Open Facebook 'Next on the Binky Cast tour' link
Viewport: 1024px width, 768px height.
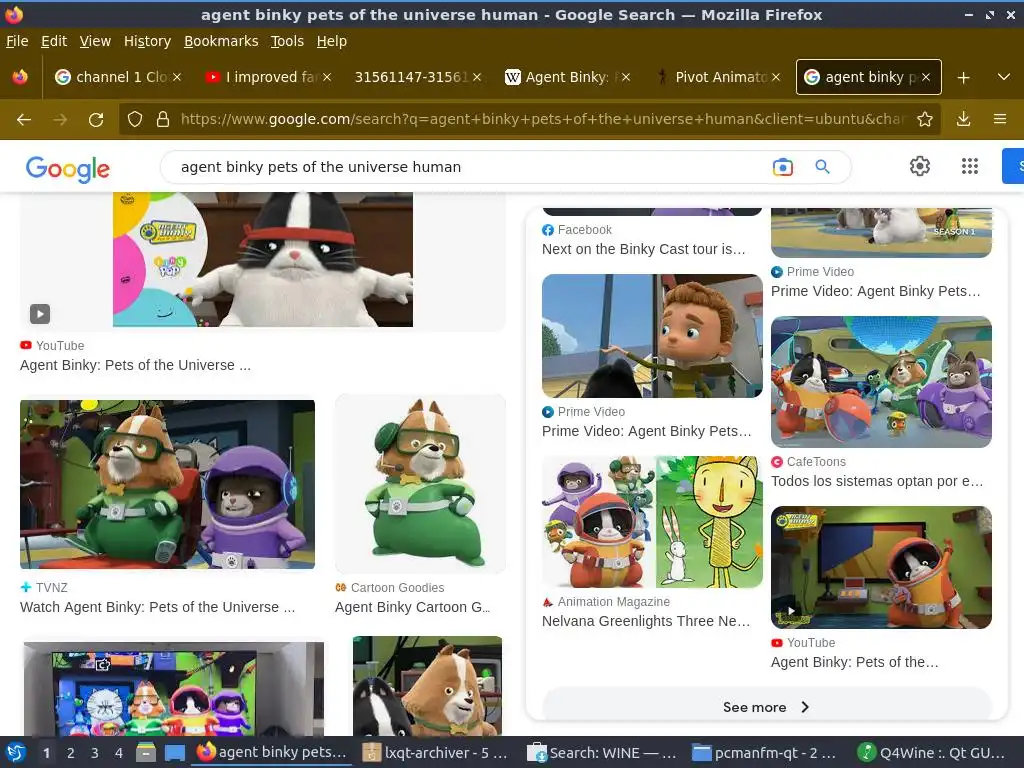pyautogui.click(x=643, y=249)
